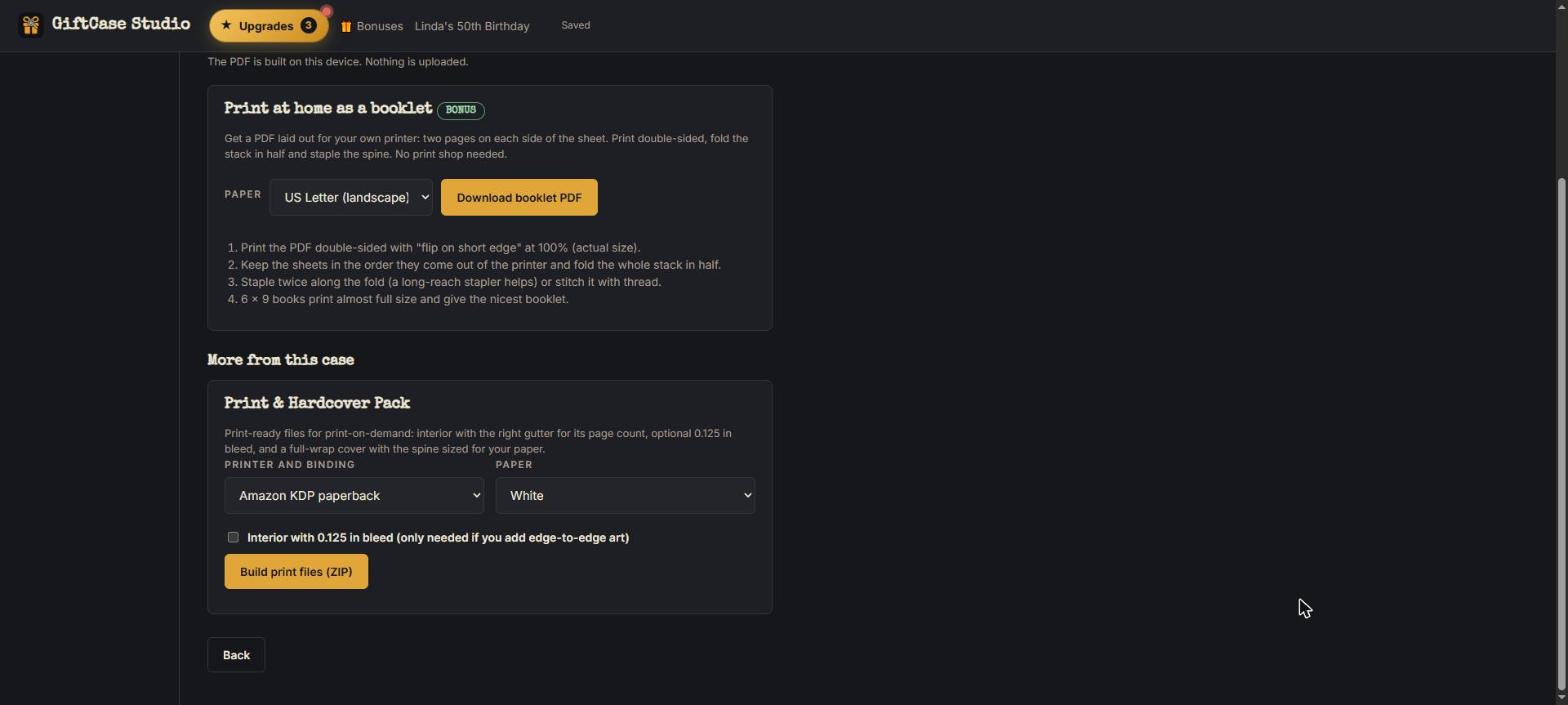Click the vertical scrollbar thumb
1568x705 pixels.
(x=1562, y=435)
